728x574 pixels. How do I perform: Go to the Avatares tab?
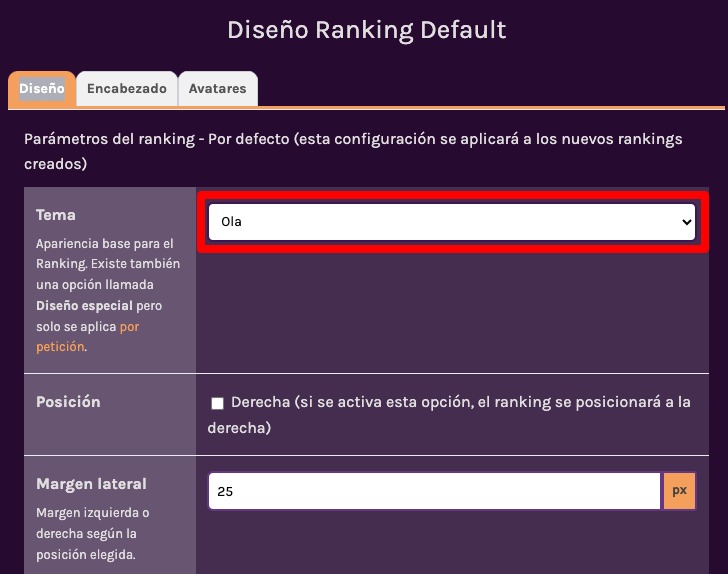tap(217, 88)
